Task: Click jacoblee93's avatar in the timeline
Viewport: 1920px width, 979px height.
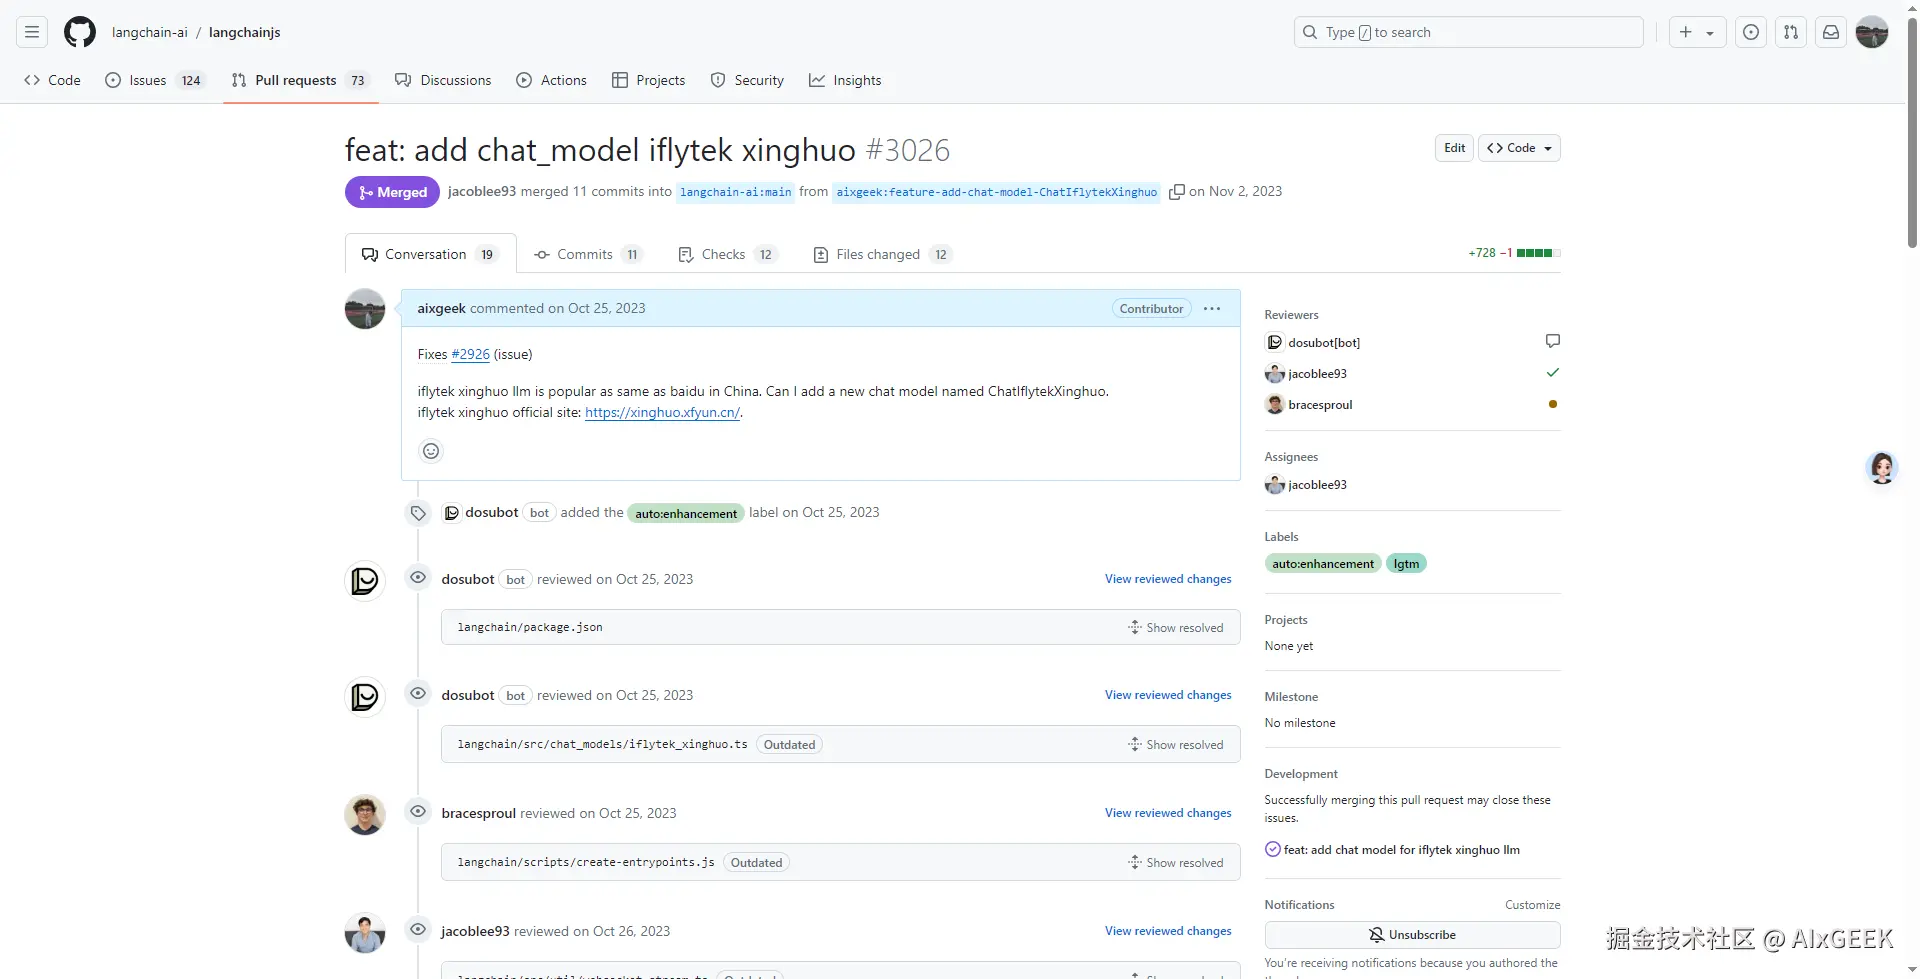Action: pyautogui.click(x=365, y=933)
